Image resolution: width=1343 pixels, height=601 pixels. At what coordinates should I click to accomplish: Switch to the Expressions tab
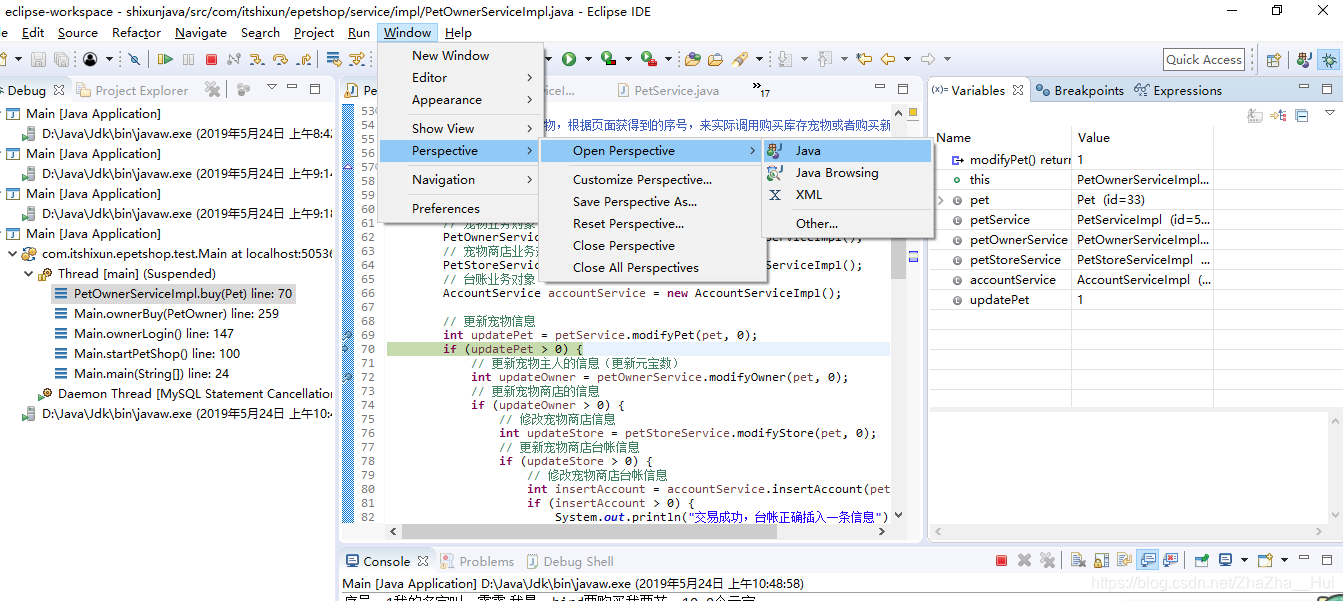pyautogui.click(x=1178, y=90)
